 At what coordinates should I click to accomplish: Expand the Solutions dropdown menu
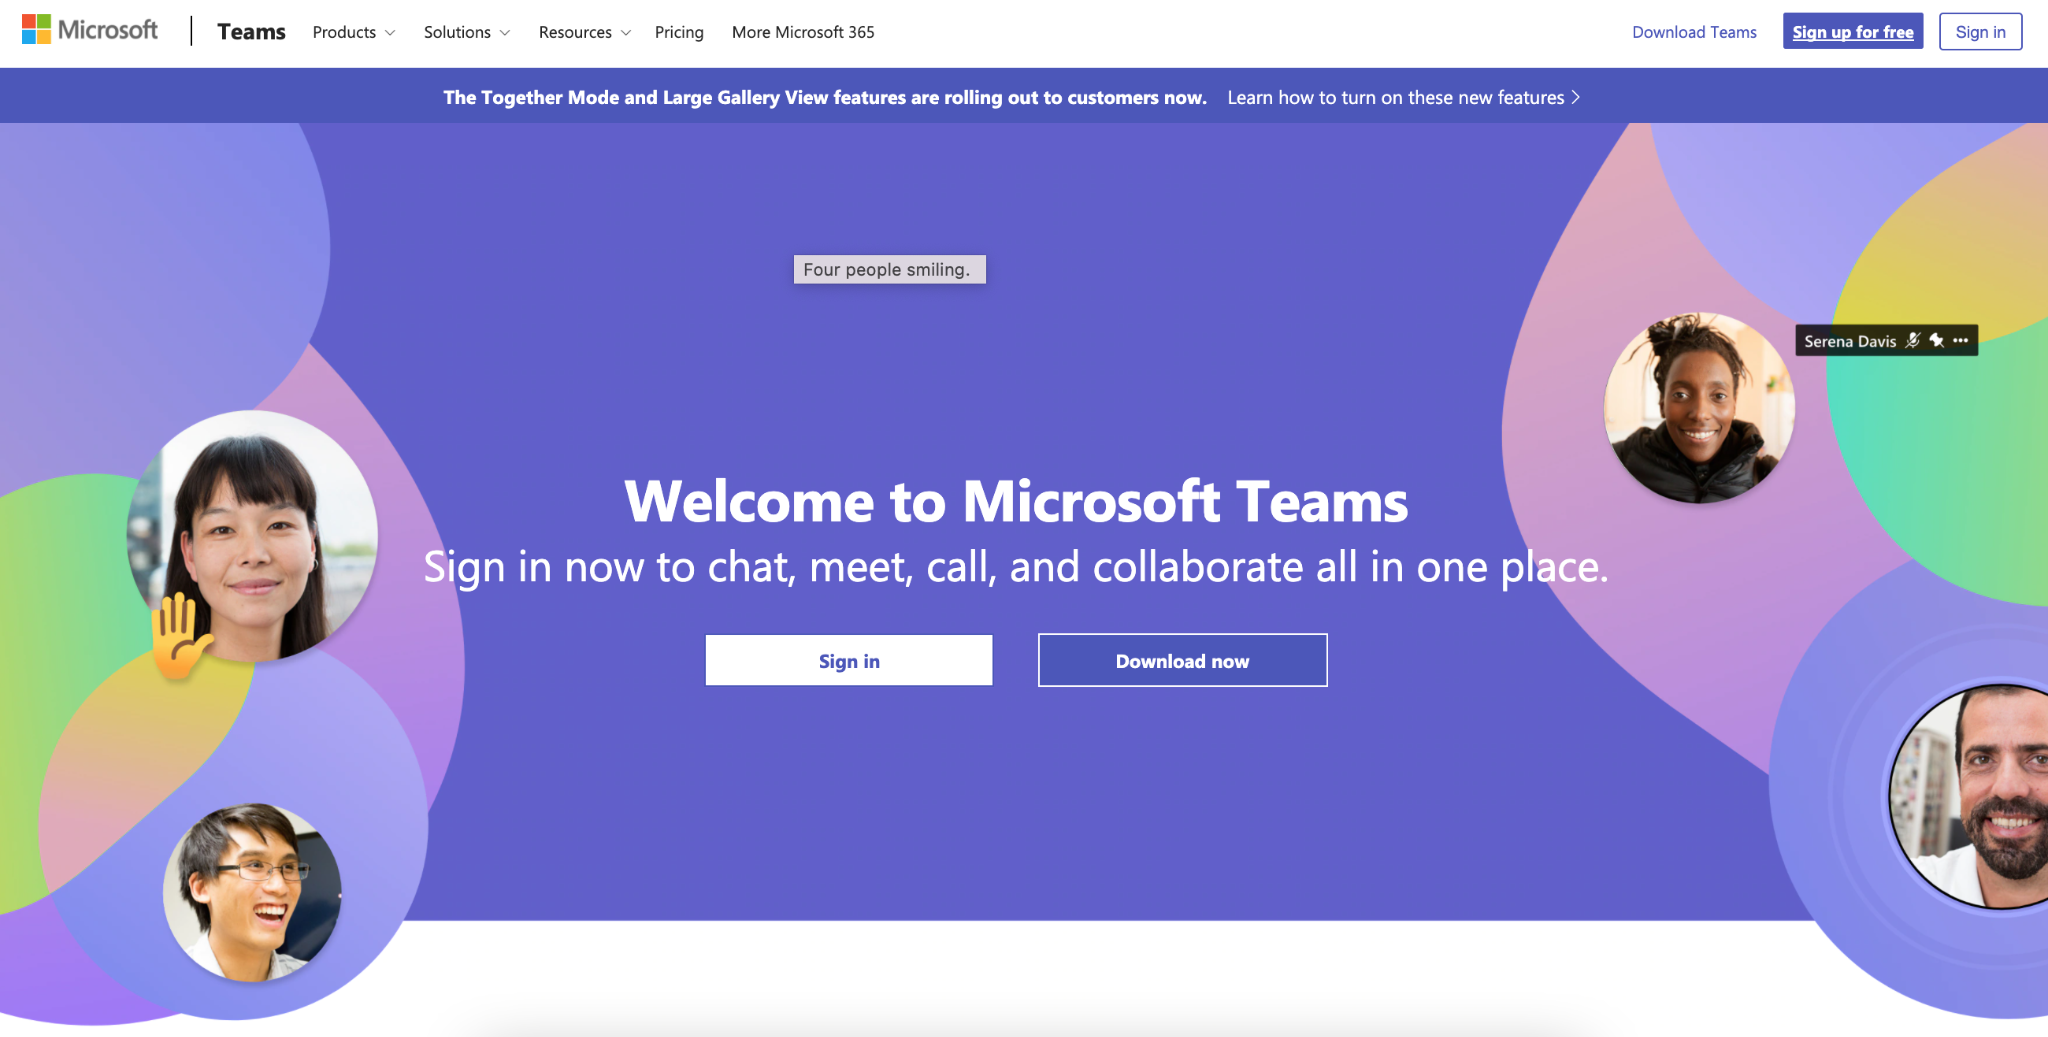point(467,32)
